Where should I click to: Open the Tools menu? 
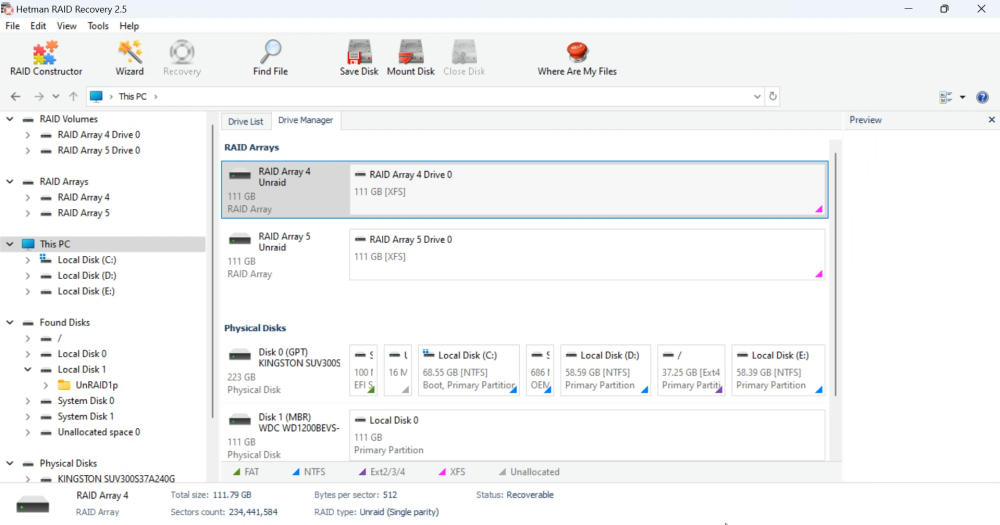pyautogui.click(x=98, y=26)
